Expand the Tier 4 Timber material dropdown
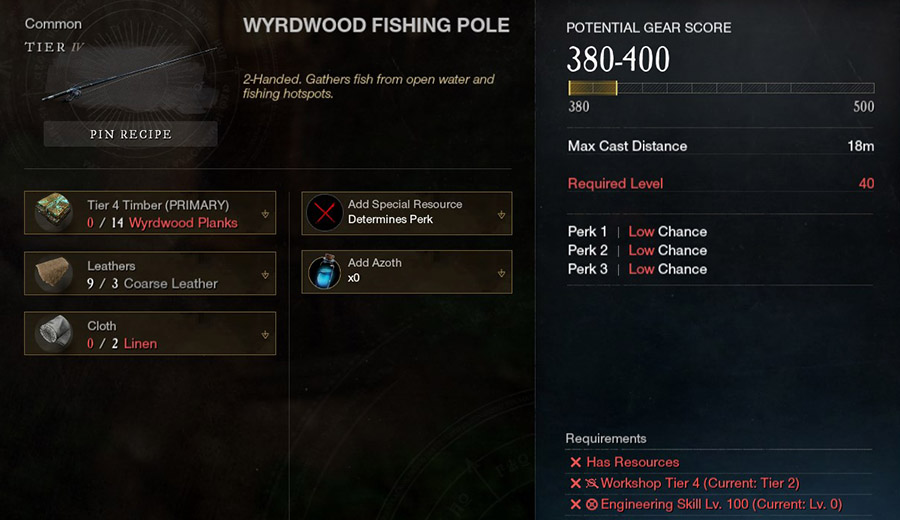The image size is (900, 520). (265, 214)
